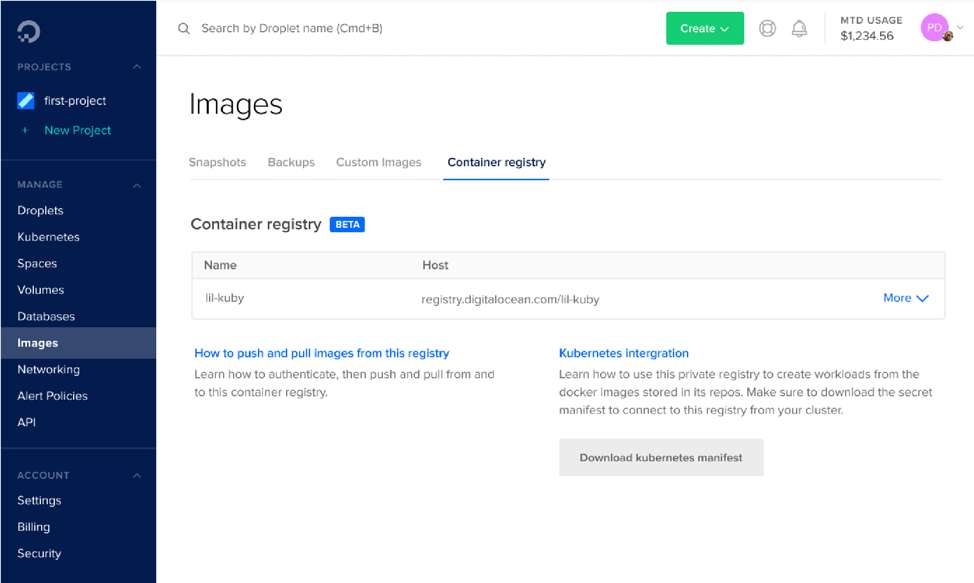Click the user avatar PD
This screenshot has height=583, width=974.
click(x=934, y=28)
